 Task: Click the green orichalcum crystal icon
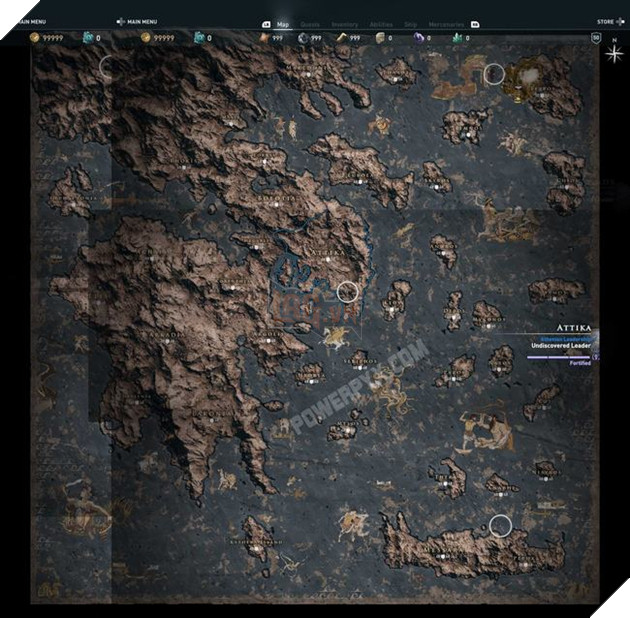point(458,38)
